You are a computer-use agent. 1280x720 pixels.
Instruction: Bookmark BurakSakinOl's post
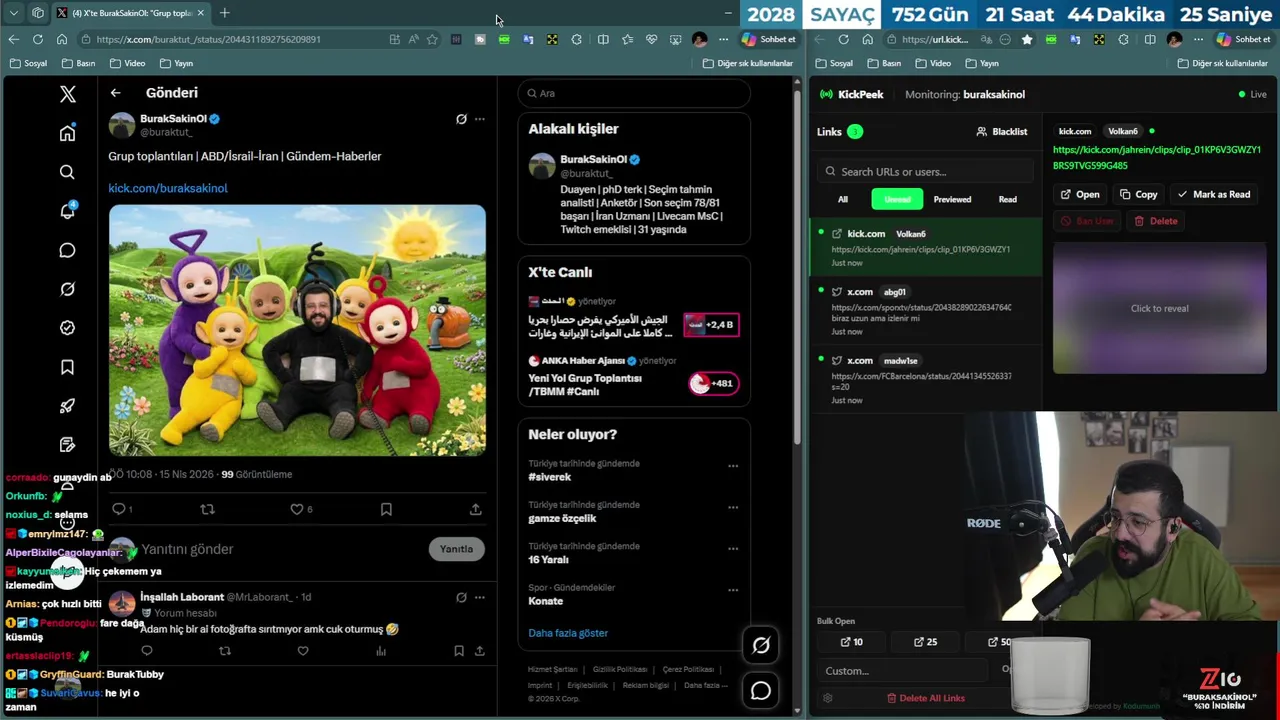tap(386, 509)
